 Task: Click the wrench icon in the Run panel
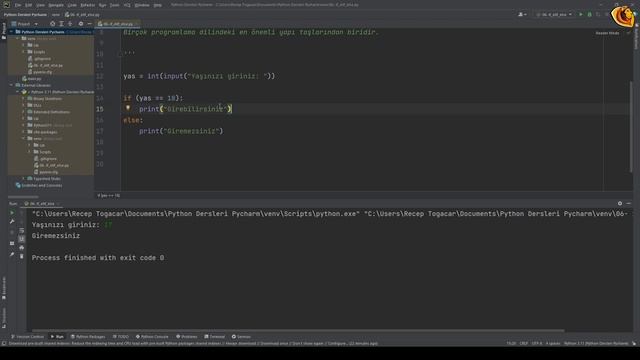pos(12,222)
